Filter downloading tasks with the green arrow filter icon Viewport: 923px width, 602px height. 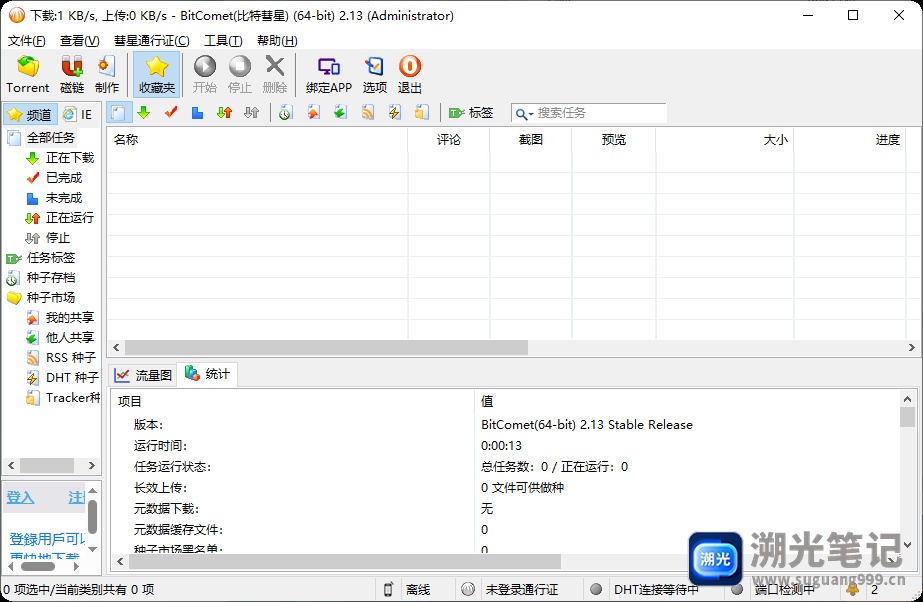(143, 112)
